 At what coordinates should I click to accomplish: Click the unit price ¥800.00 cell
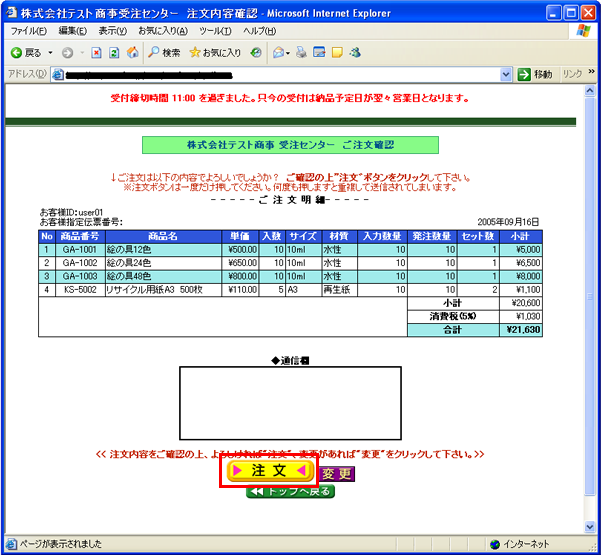coord(240,276)
